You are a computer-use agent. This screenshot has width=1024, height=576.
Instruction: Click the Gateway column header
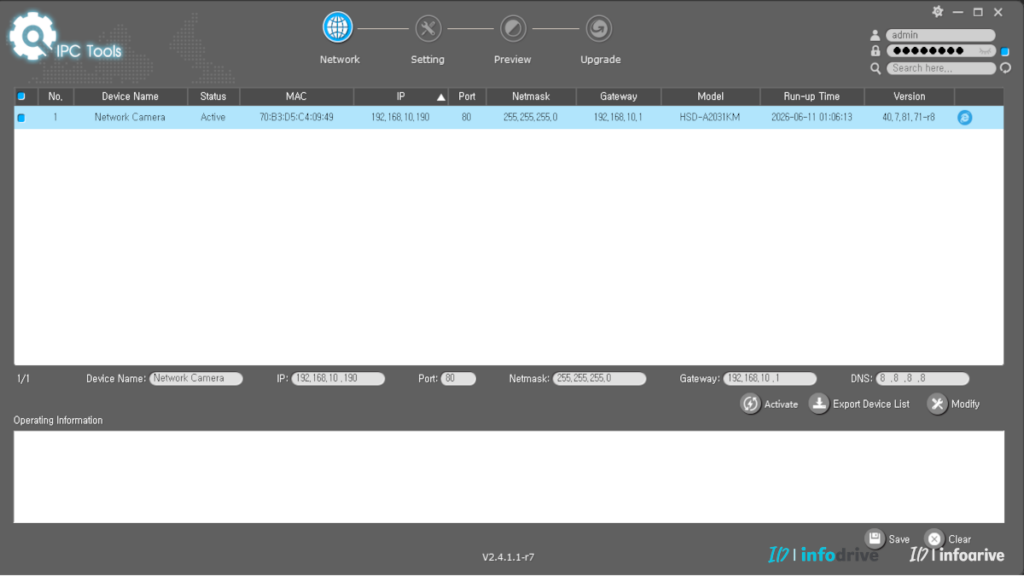[618, 97]
